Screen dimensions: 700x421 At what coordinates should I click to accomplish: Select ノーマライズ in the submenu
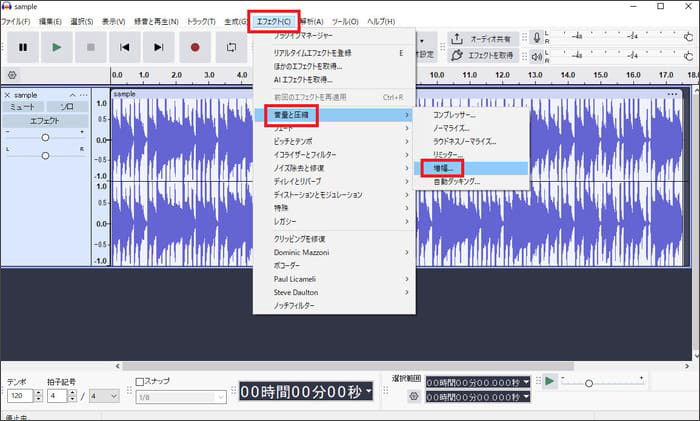tap(471, 129)
